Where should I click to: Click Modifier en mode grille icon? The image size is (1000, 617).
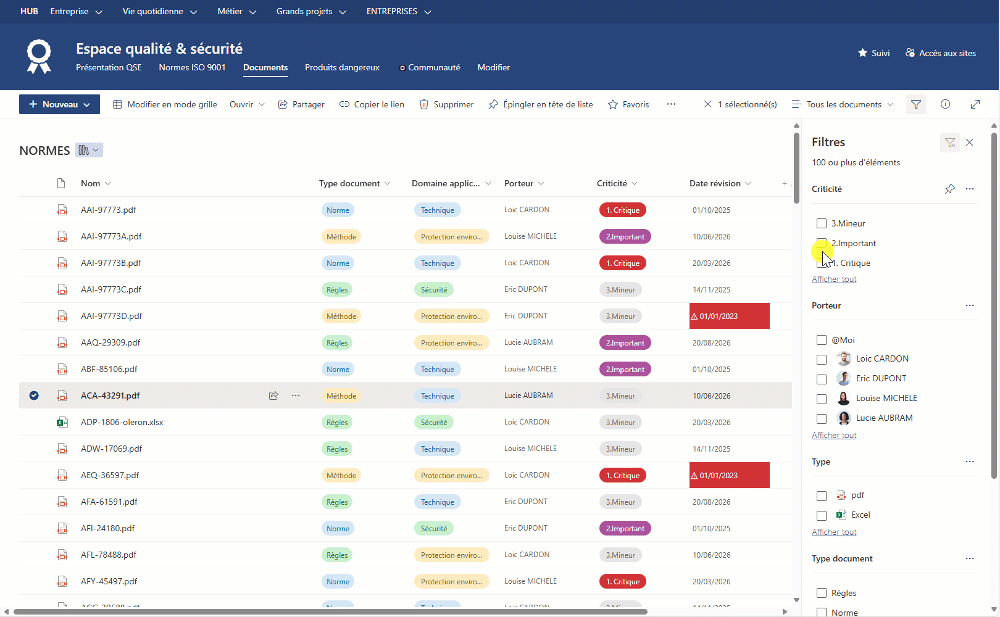coord(117,104)
